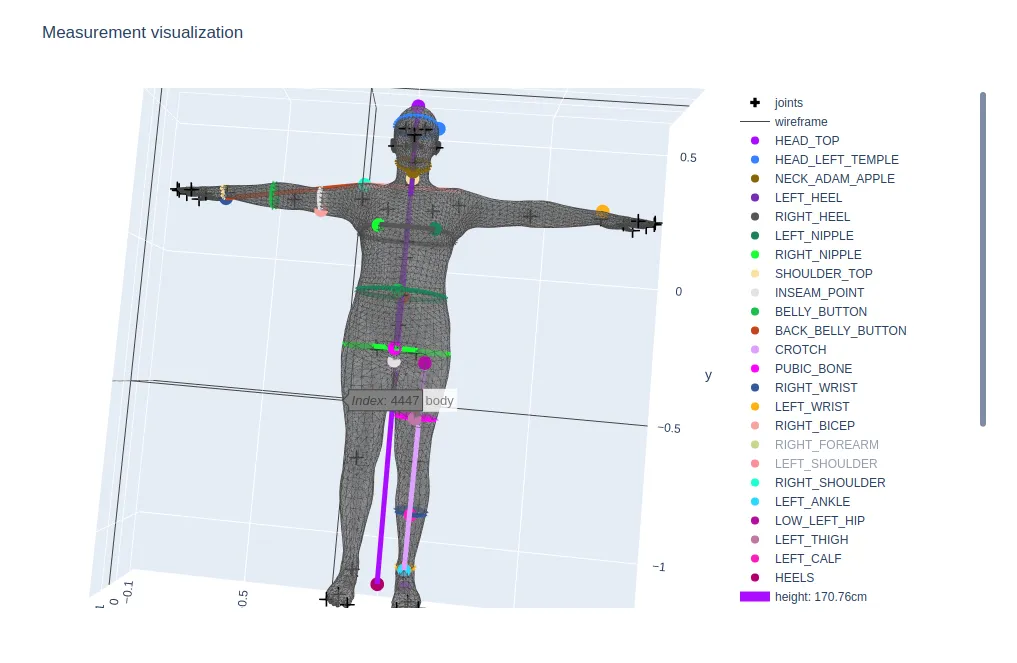The width and height of the screenshot is (1017, 663).
Task: Hide RIGHT_WRIST legend entry
Action: [x=816, y=387]
